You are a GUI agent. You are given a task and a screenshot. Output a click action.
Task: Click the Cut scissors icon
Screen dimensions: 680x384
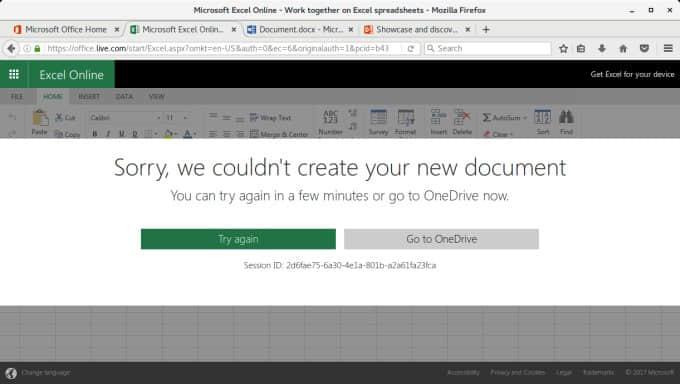59,117
